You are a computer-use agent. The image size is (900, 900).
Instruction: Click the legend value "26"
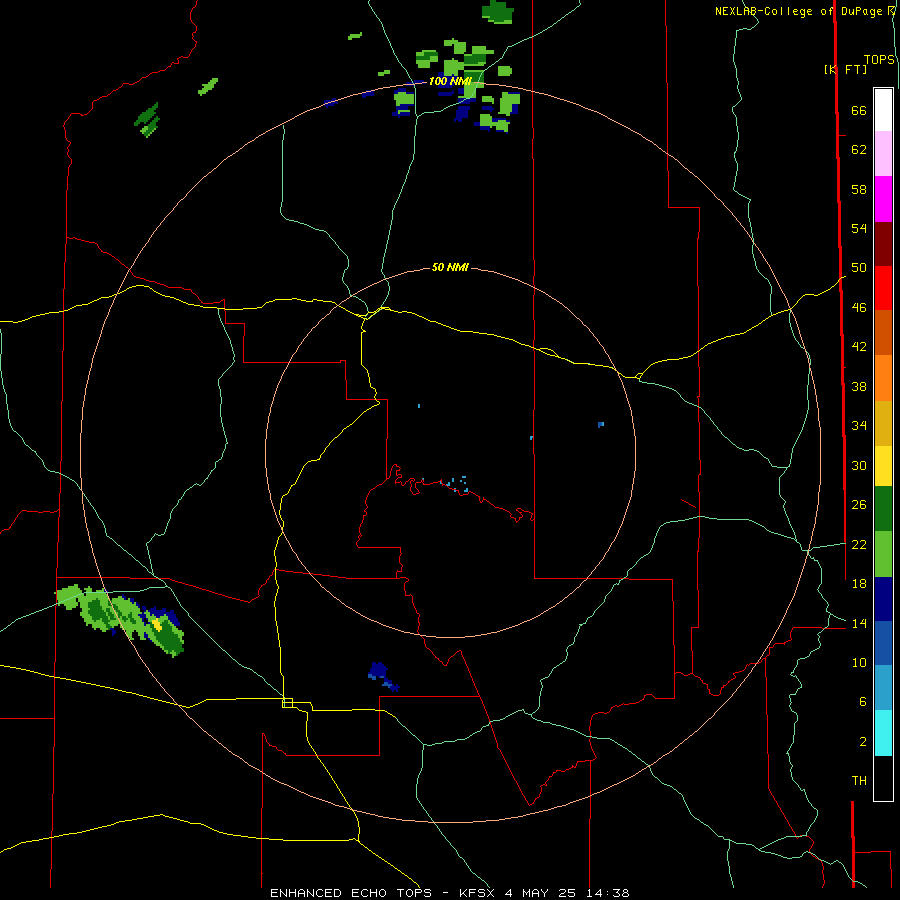(859, 505)
